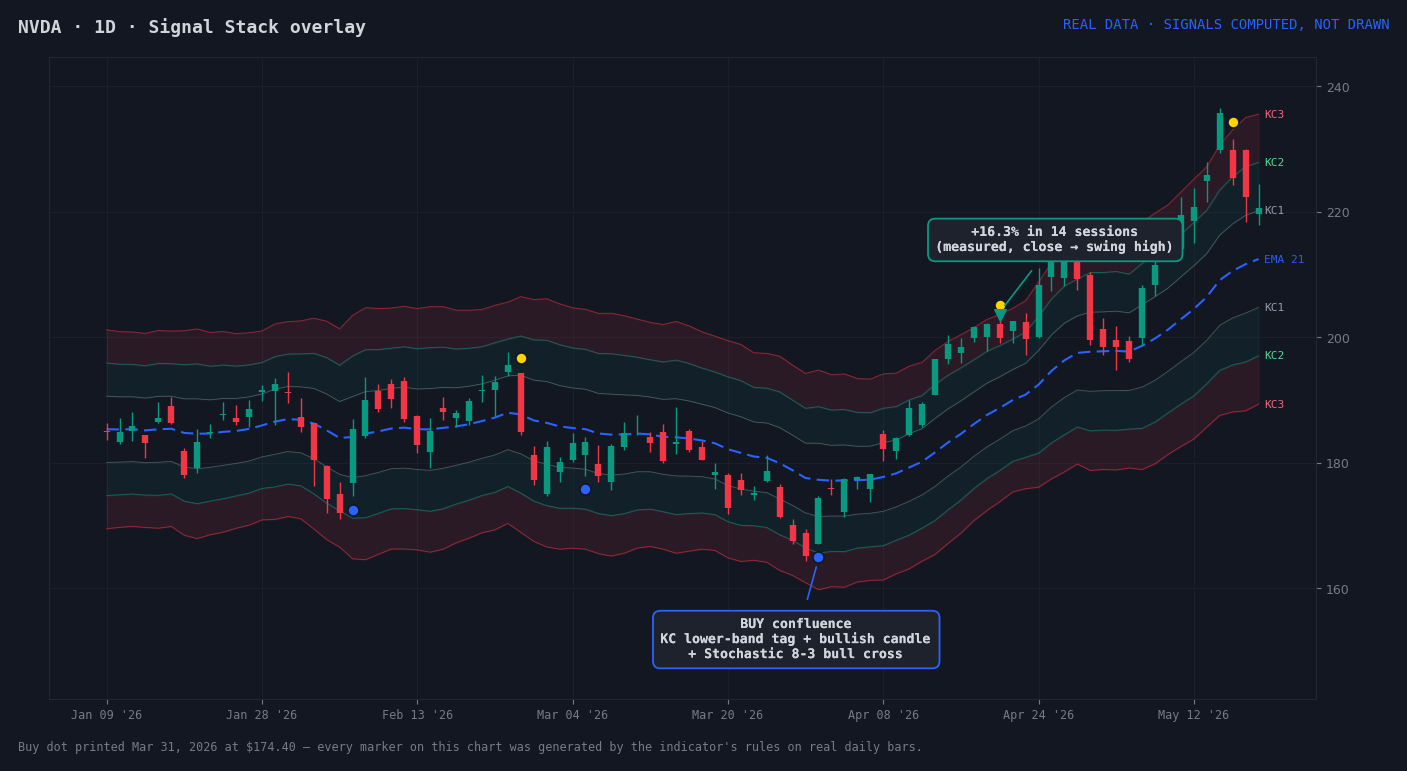Select the EMA 21 line label

tap(1284, 260)
